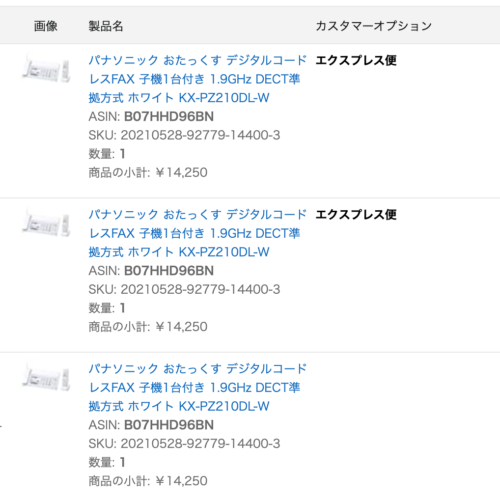Select ASIN B07HHD96BN in the second row

[x=169, y=271]
